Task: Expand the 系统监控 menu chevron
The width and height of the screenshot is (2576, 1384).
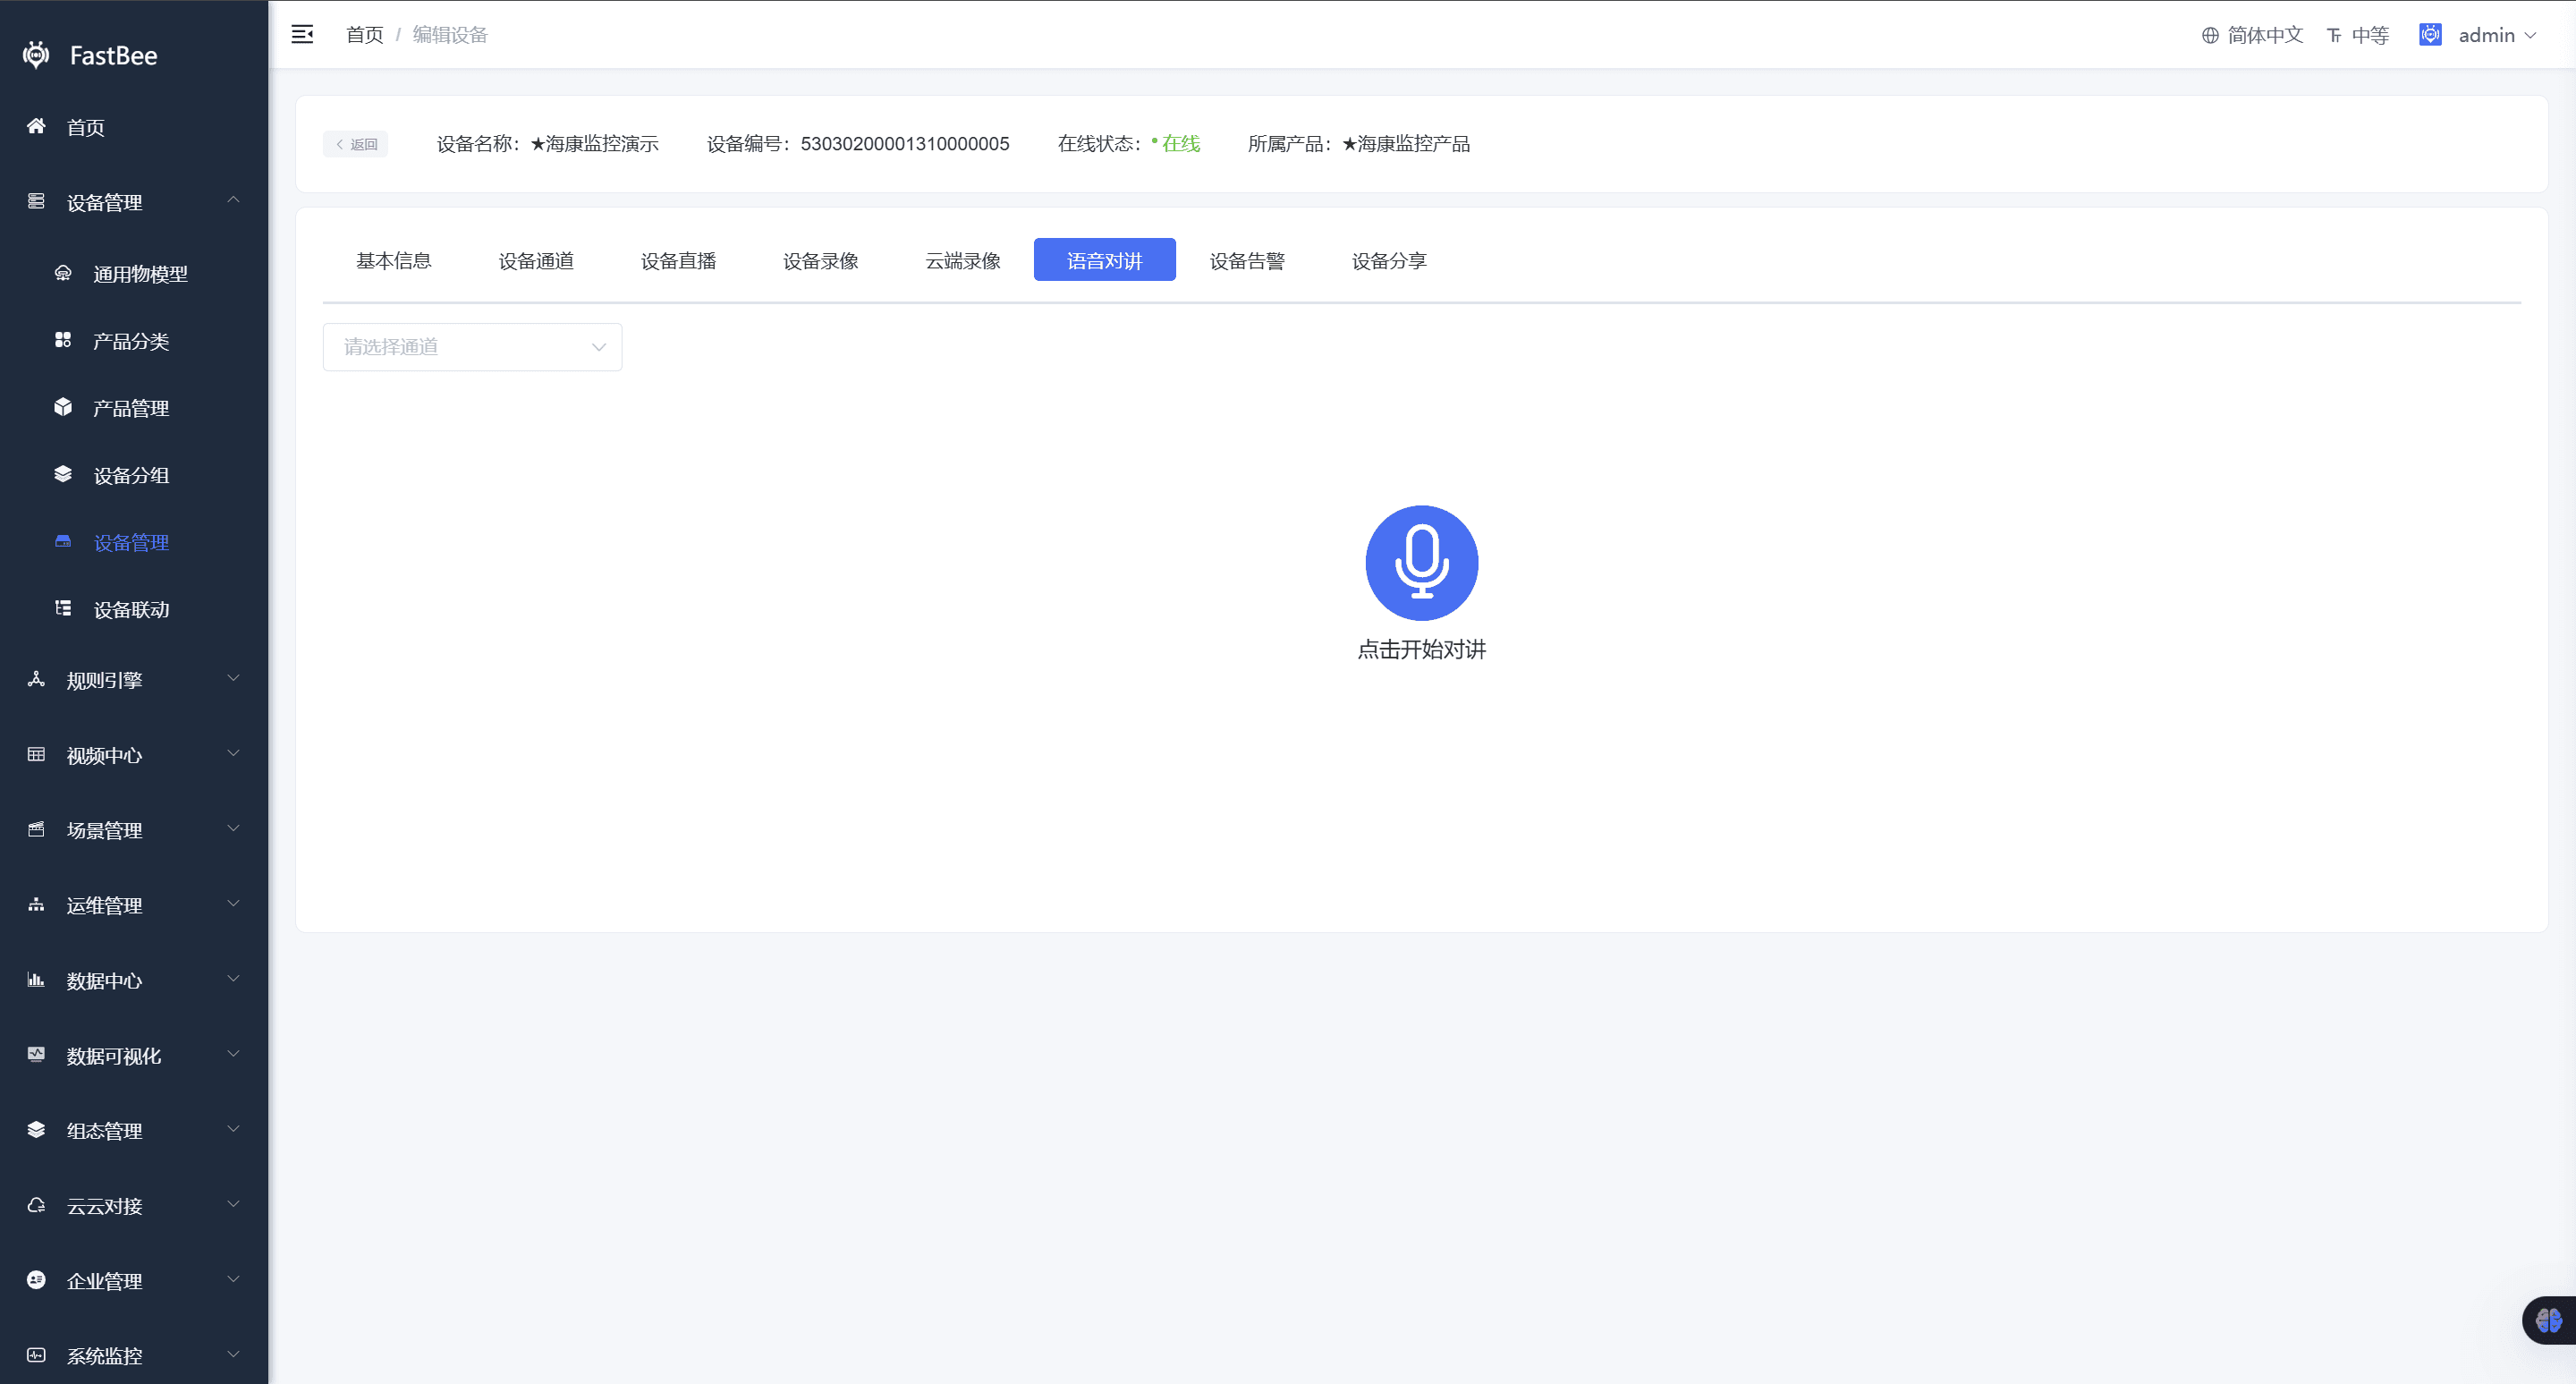Action: click(233, 1354)
